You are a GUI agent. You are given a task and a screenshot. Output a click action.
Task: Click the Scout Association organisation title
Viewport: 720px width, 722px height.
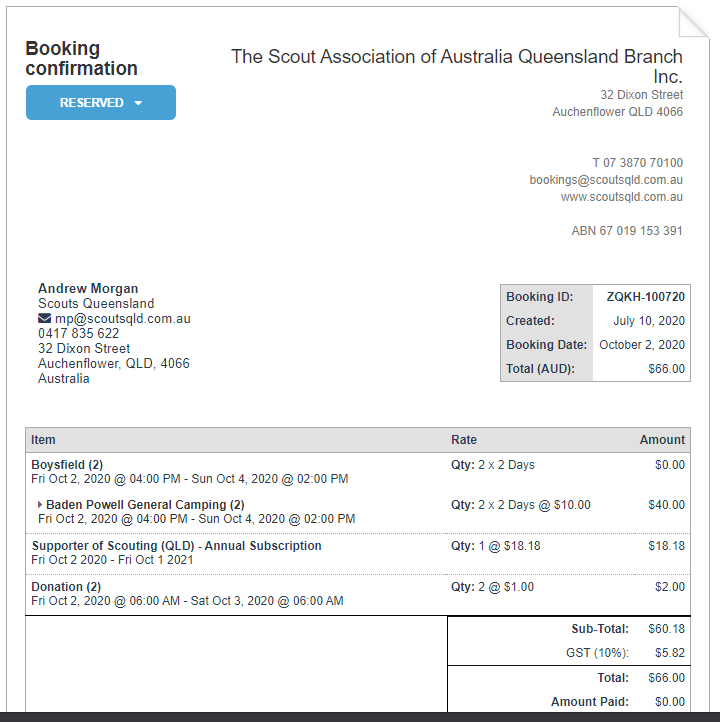point(457,66)
